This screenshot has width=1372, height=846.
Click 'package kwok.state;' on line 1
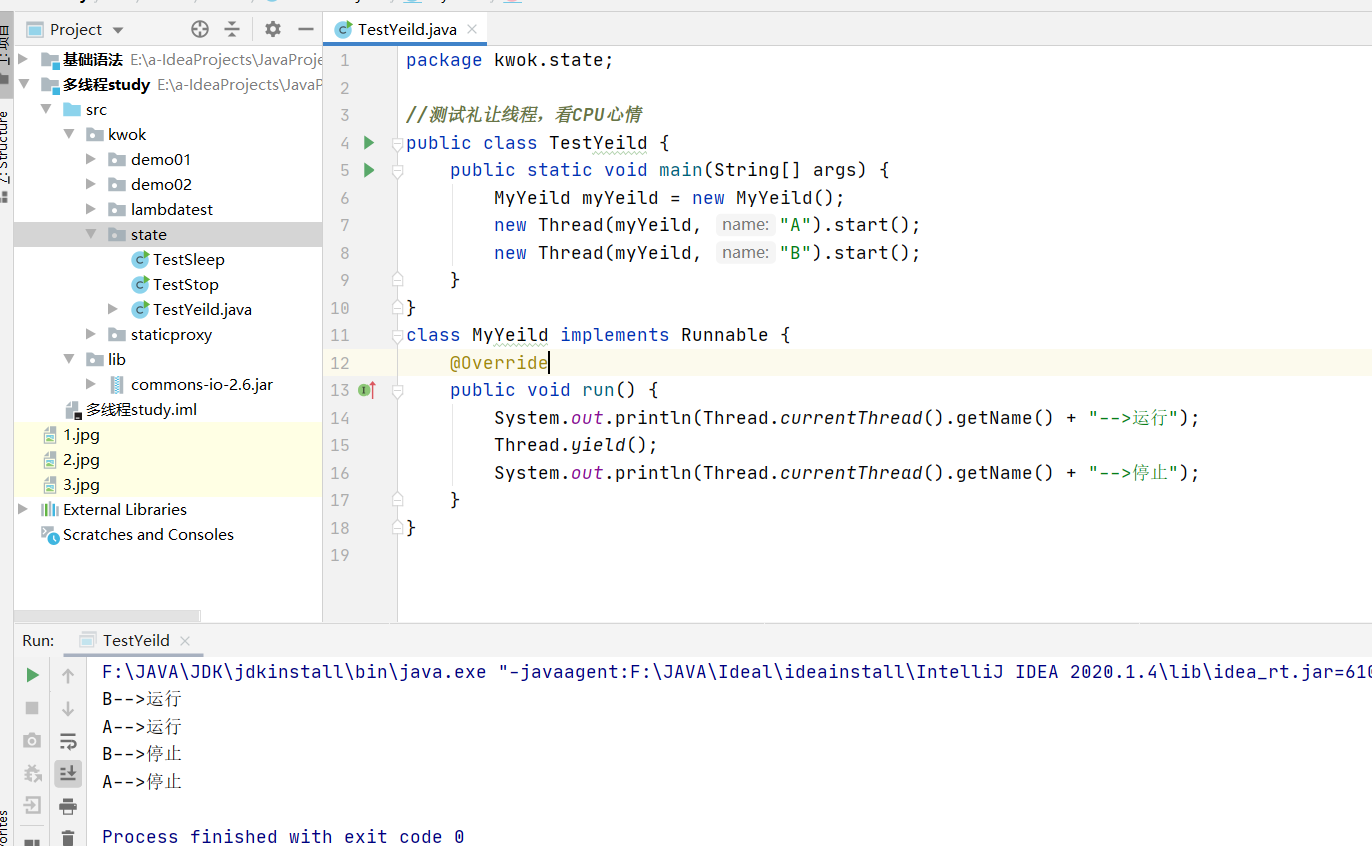click(x=510, y=60)
